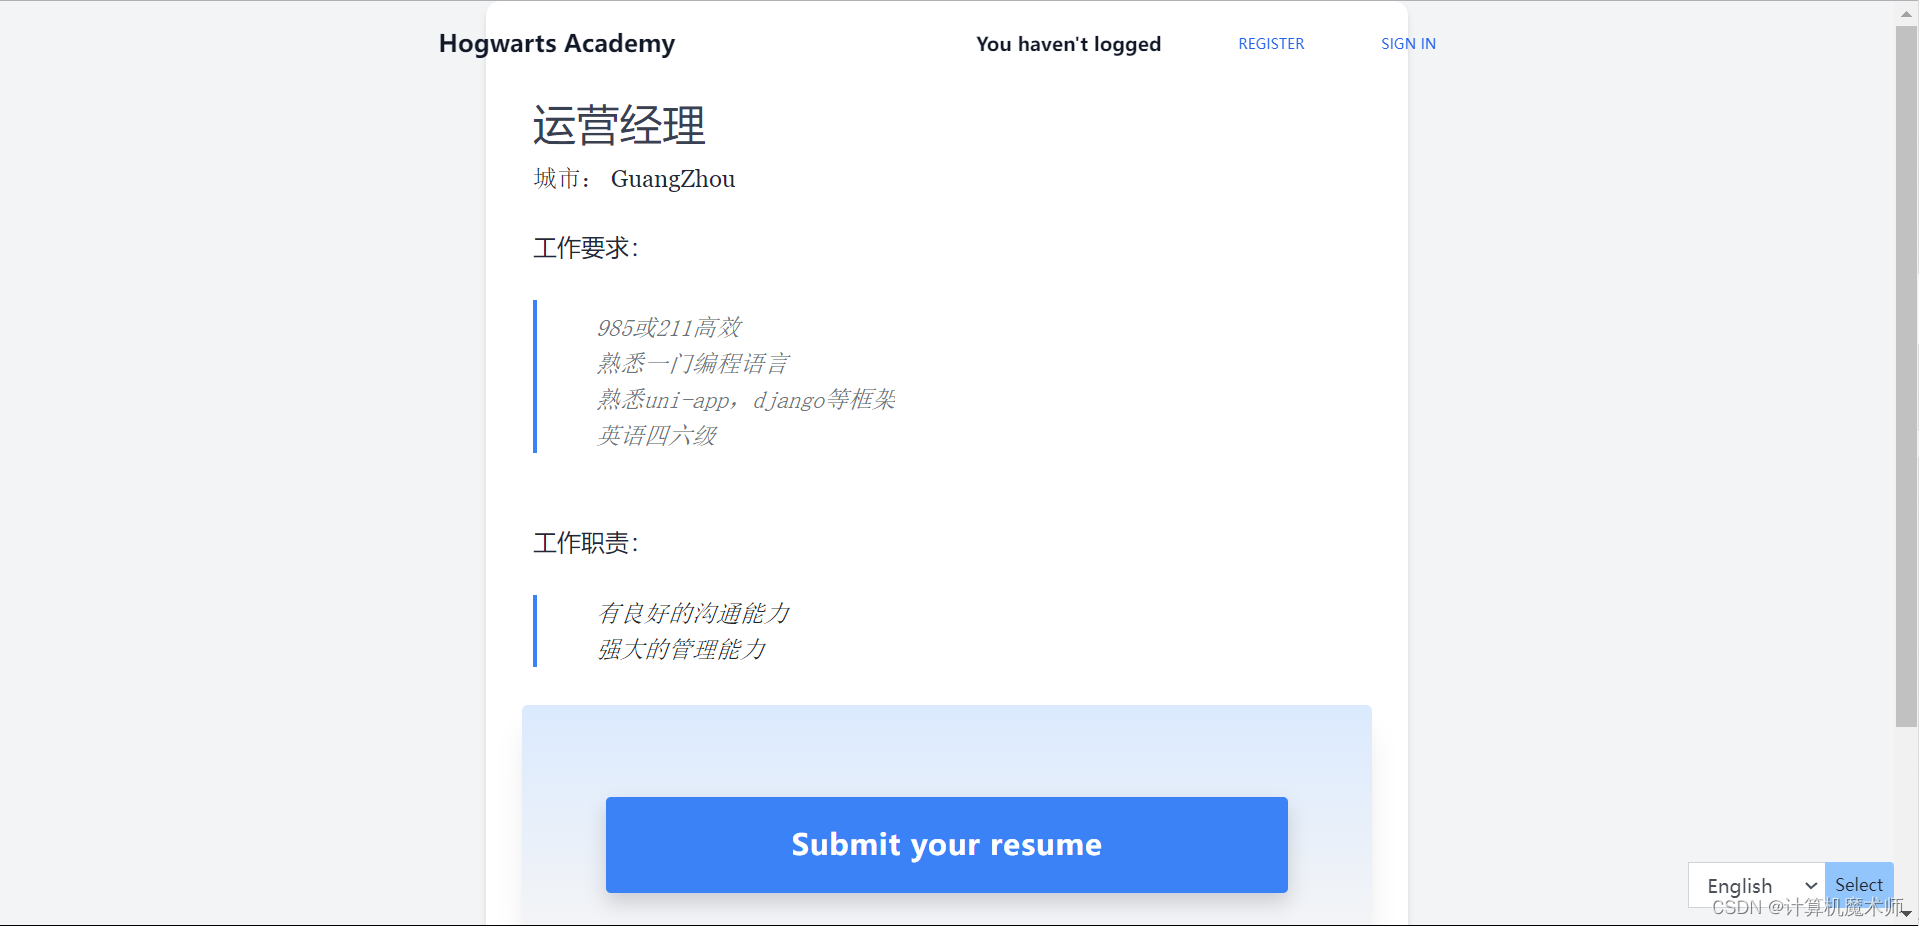Click the 工作职责 section heading
1919x926 pixels.
click(x=585, y=543)
